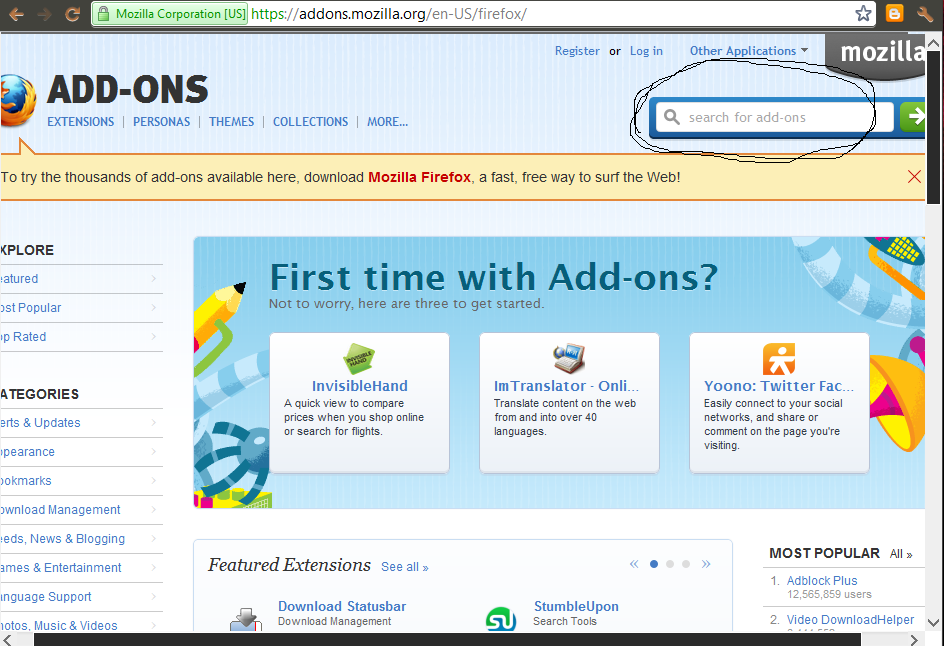Click the StumbleUpon extension icon
The width and height of the screenshot is (944, 646).
pos(501,619)
